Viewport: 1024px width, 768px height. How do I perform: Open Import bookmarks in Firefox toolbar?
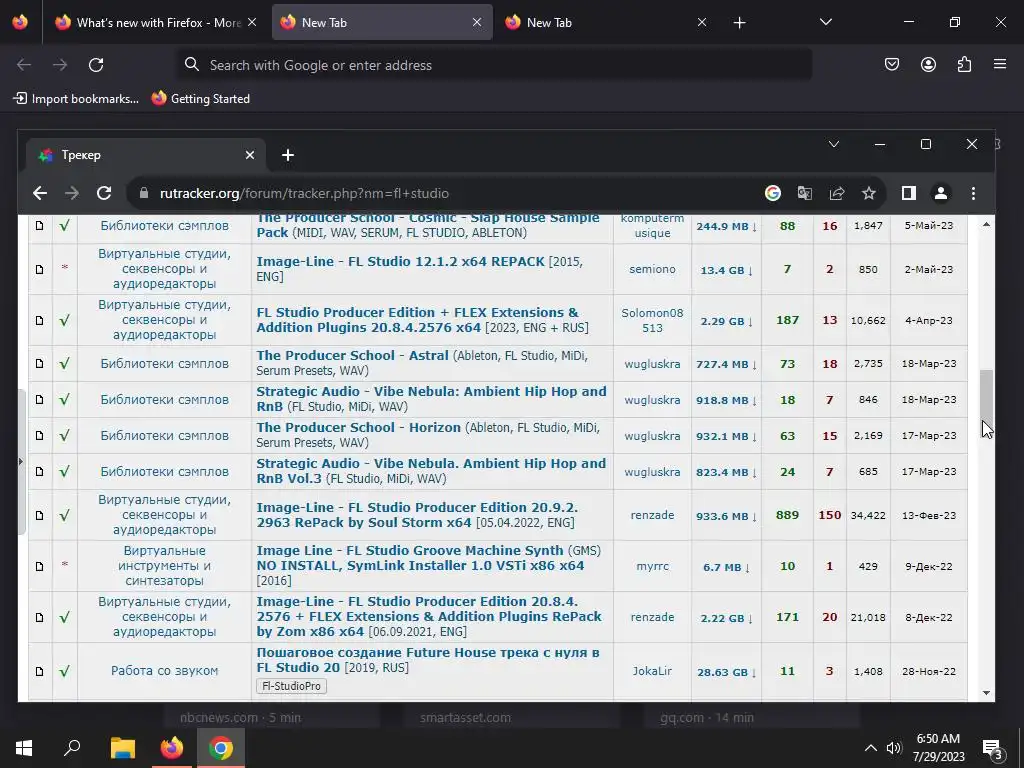(76, 99)
